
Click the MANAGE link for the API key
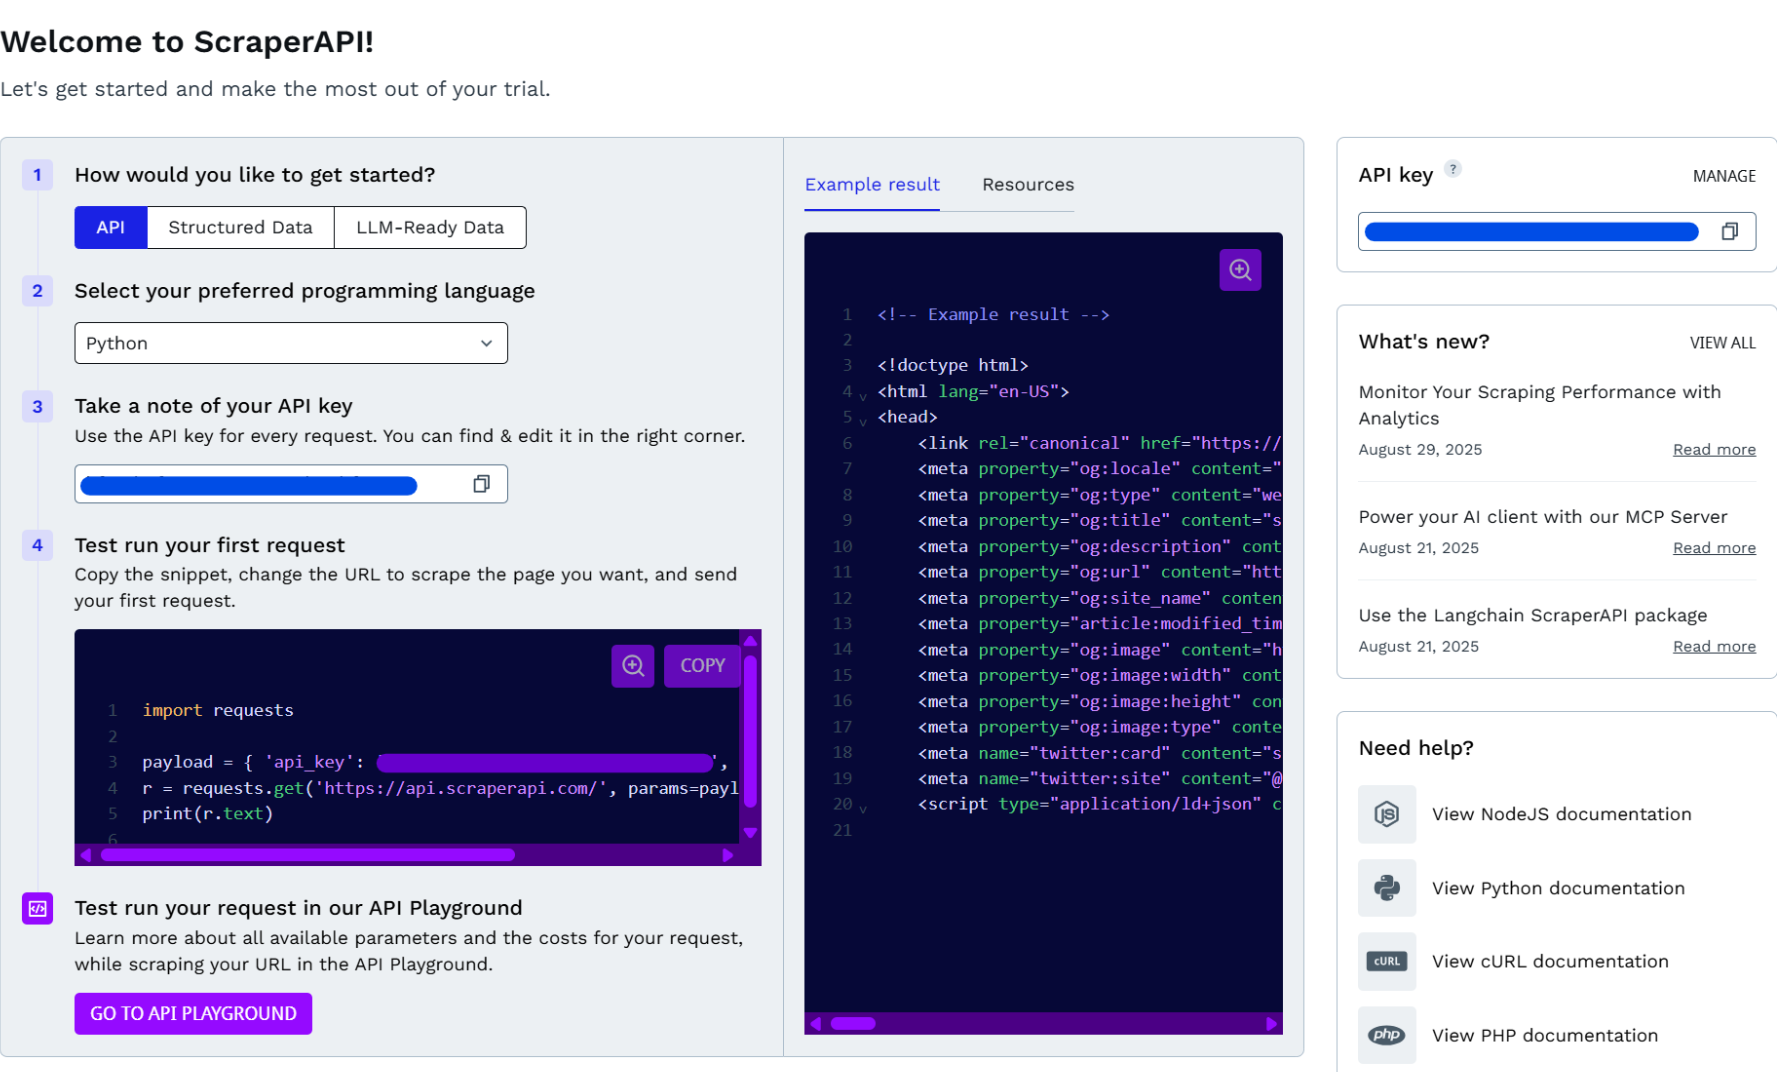tap(1723, 176)
